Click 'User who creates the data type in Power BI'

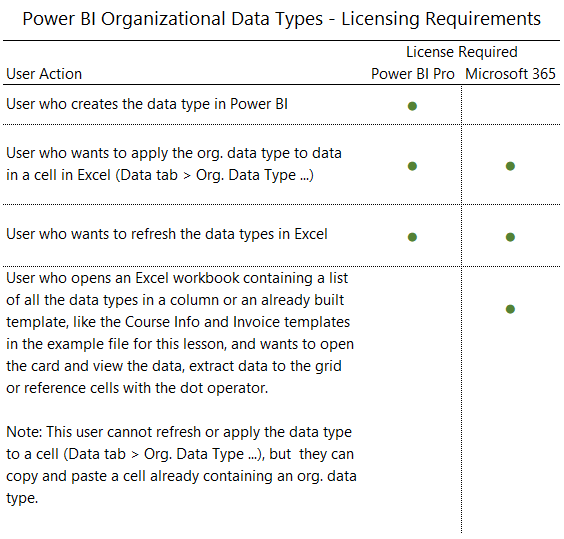147,104
